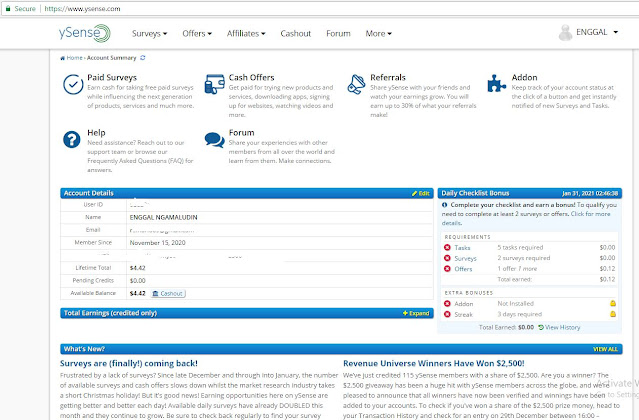Click the lock icon on Streak row
This screenshot has width=639, height=420.
[x=613, y=314]
